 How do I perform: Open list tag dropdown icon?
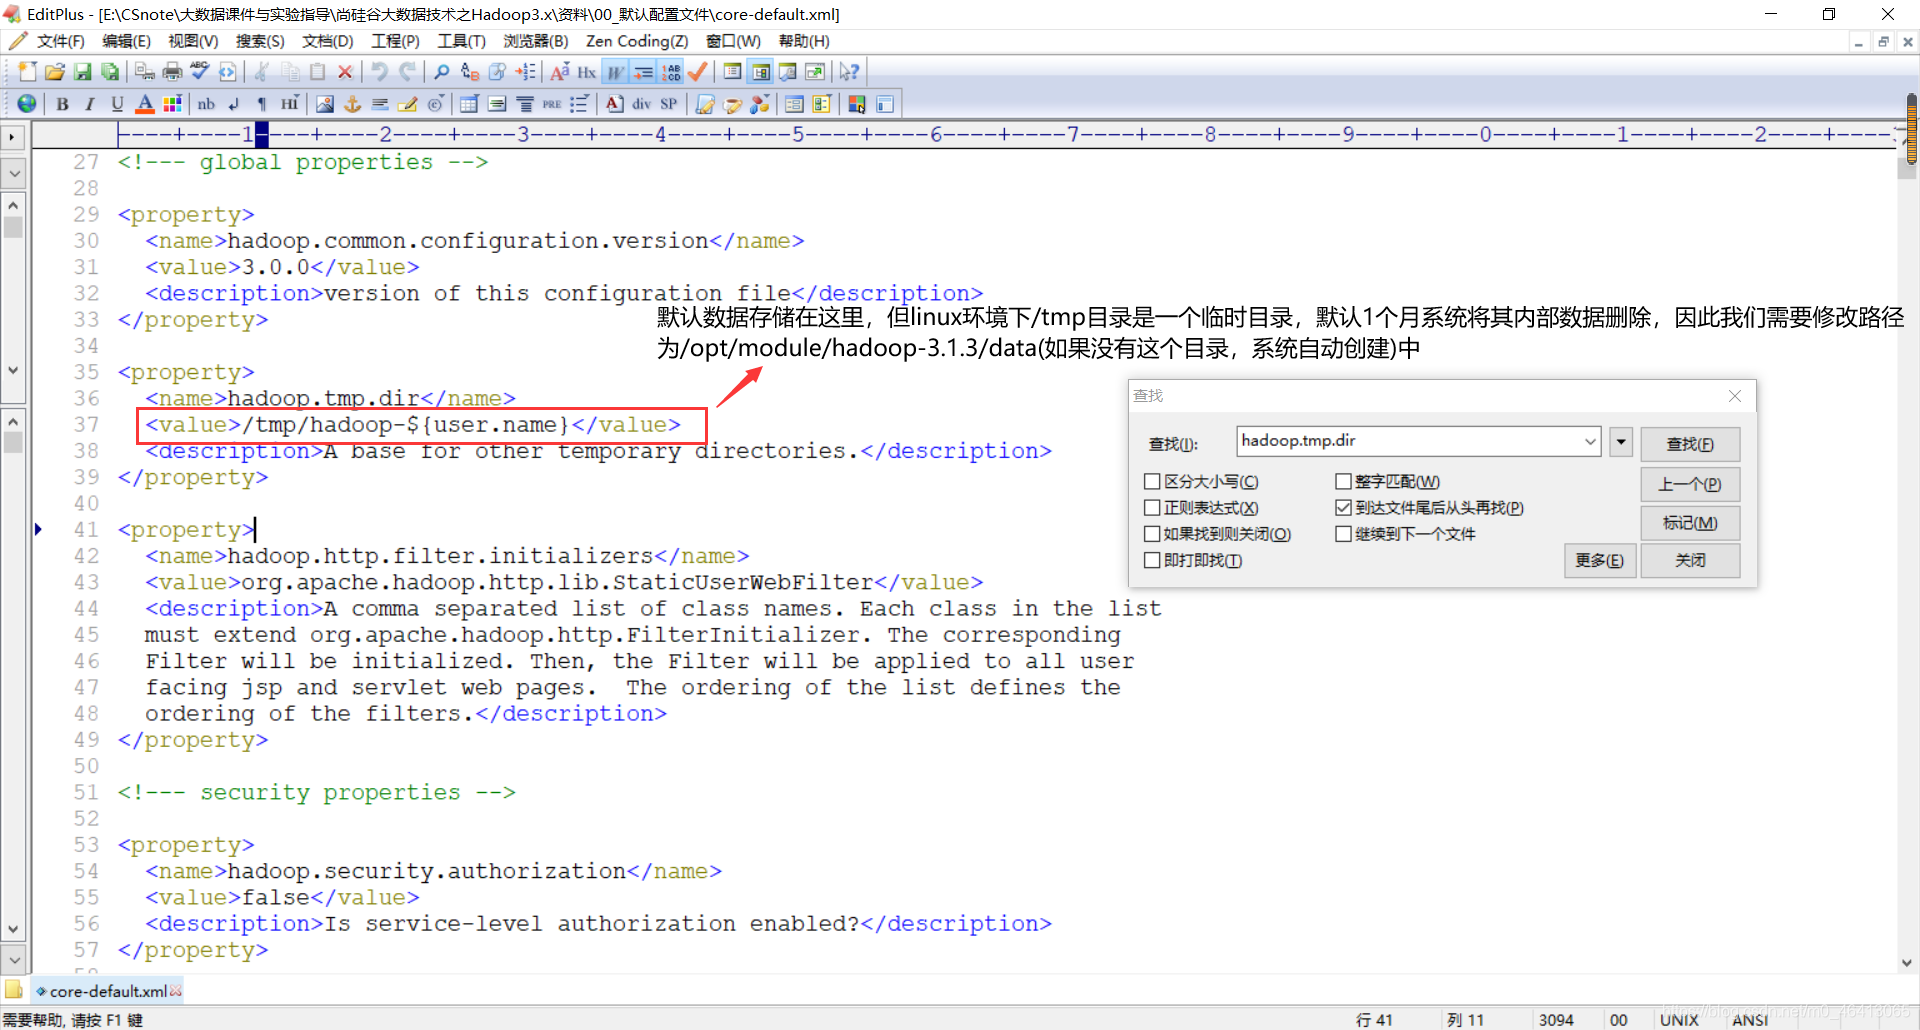(579, 104)
